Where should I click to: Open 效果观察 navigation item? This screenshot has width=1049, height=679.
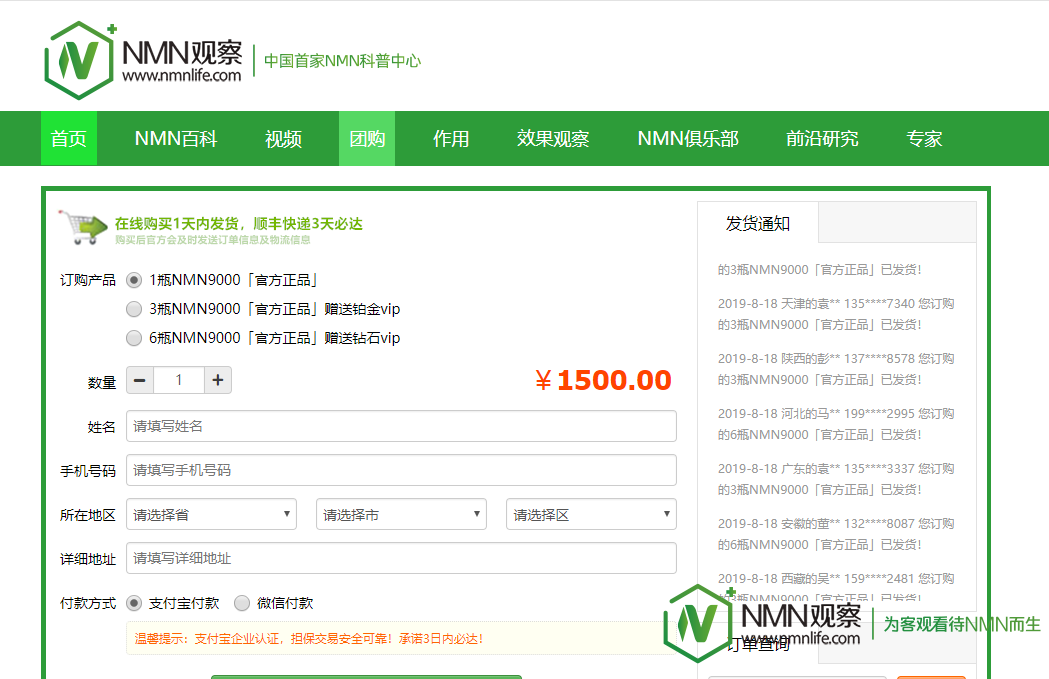pyautogui.click(x=553, y=138)
